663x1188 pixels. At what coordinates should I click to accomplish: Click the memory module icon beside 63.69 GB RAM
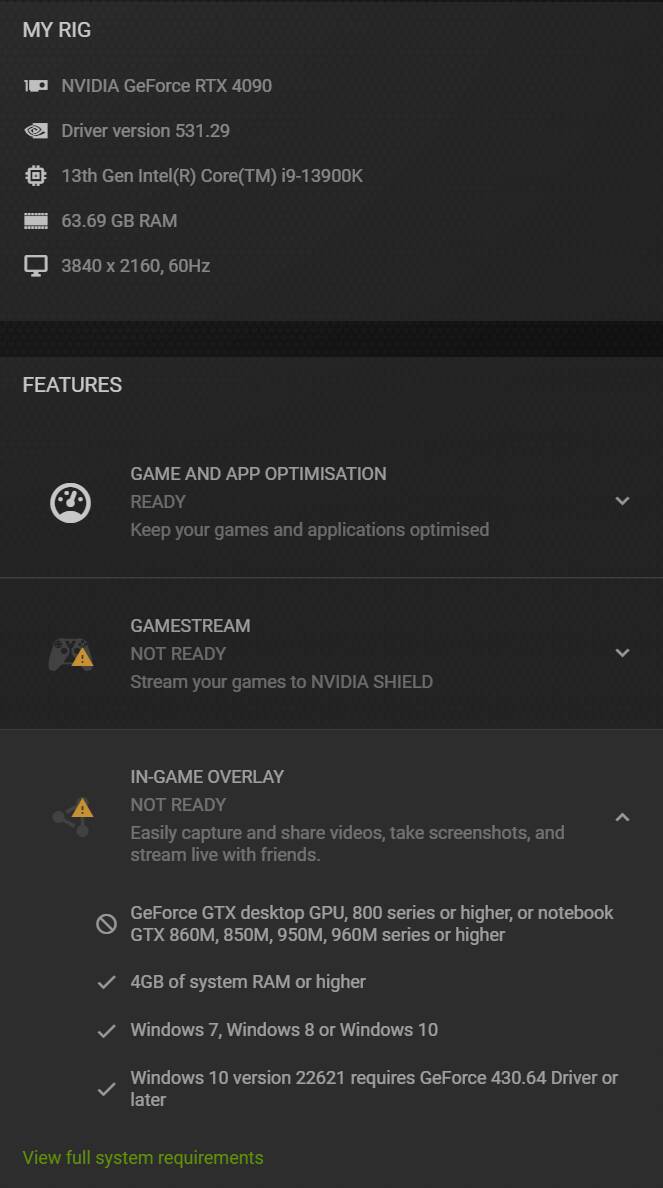[x=36, y=221]
